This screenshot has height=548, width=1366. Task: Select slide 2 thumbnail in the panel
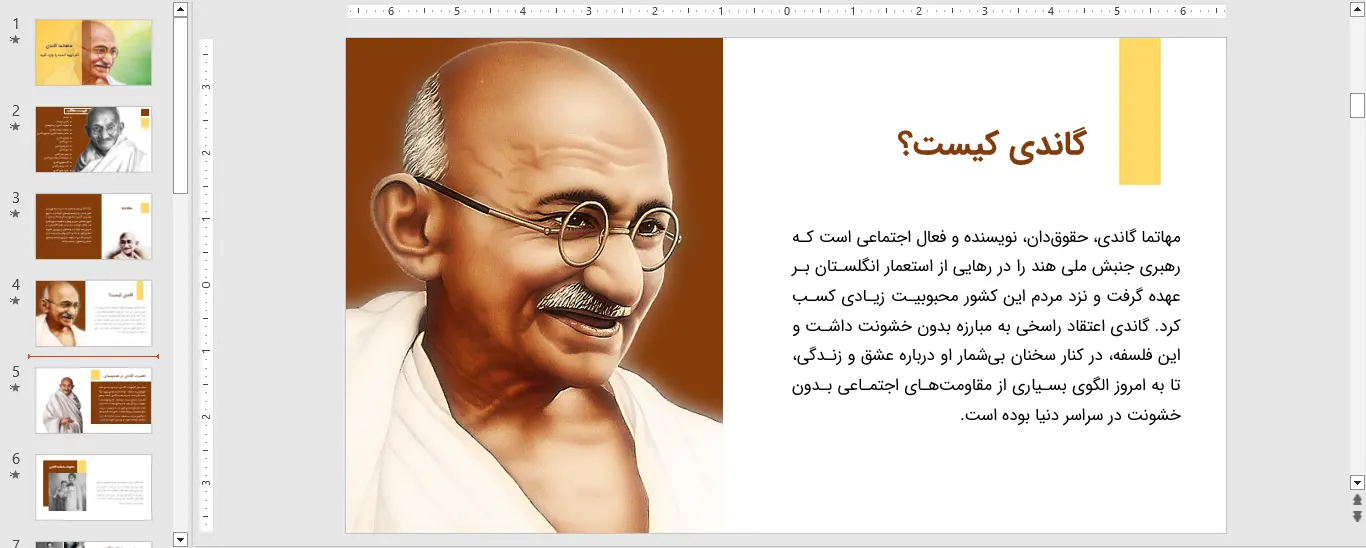pos(94,139)
